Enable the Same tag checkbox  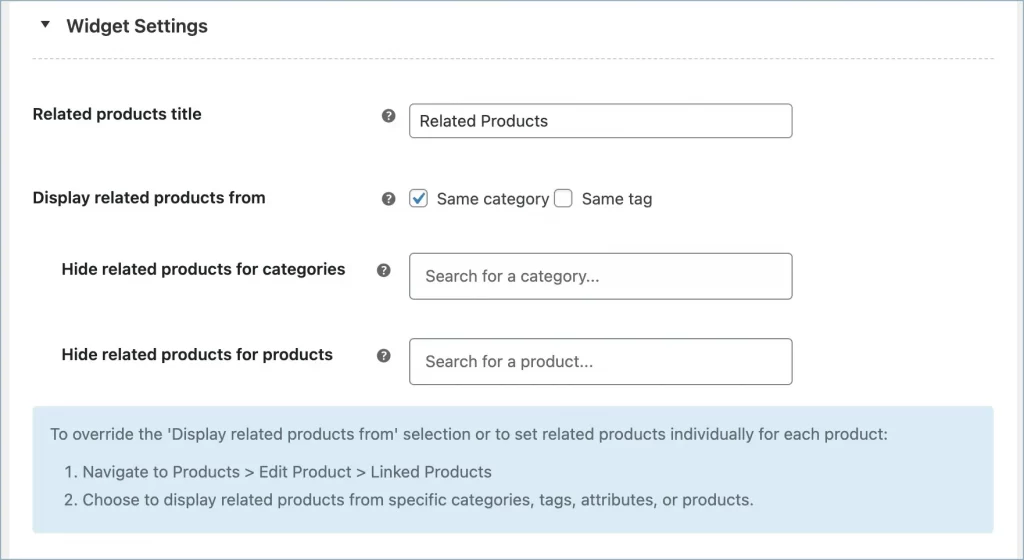pyautogui.click(x=564, y=199)
